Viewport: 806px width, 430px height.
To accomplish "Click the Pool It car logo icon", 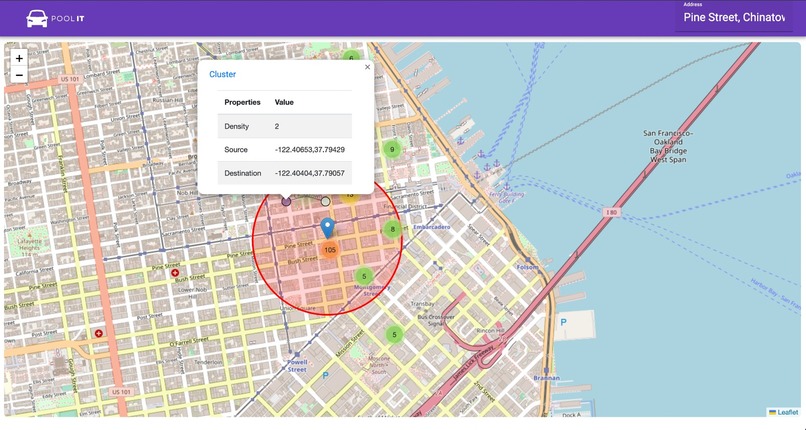I will tap(36, 18).
